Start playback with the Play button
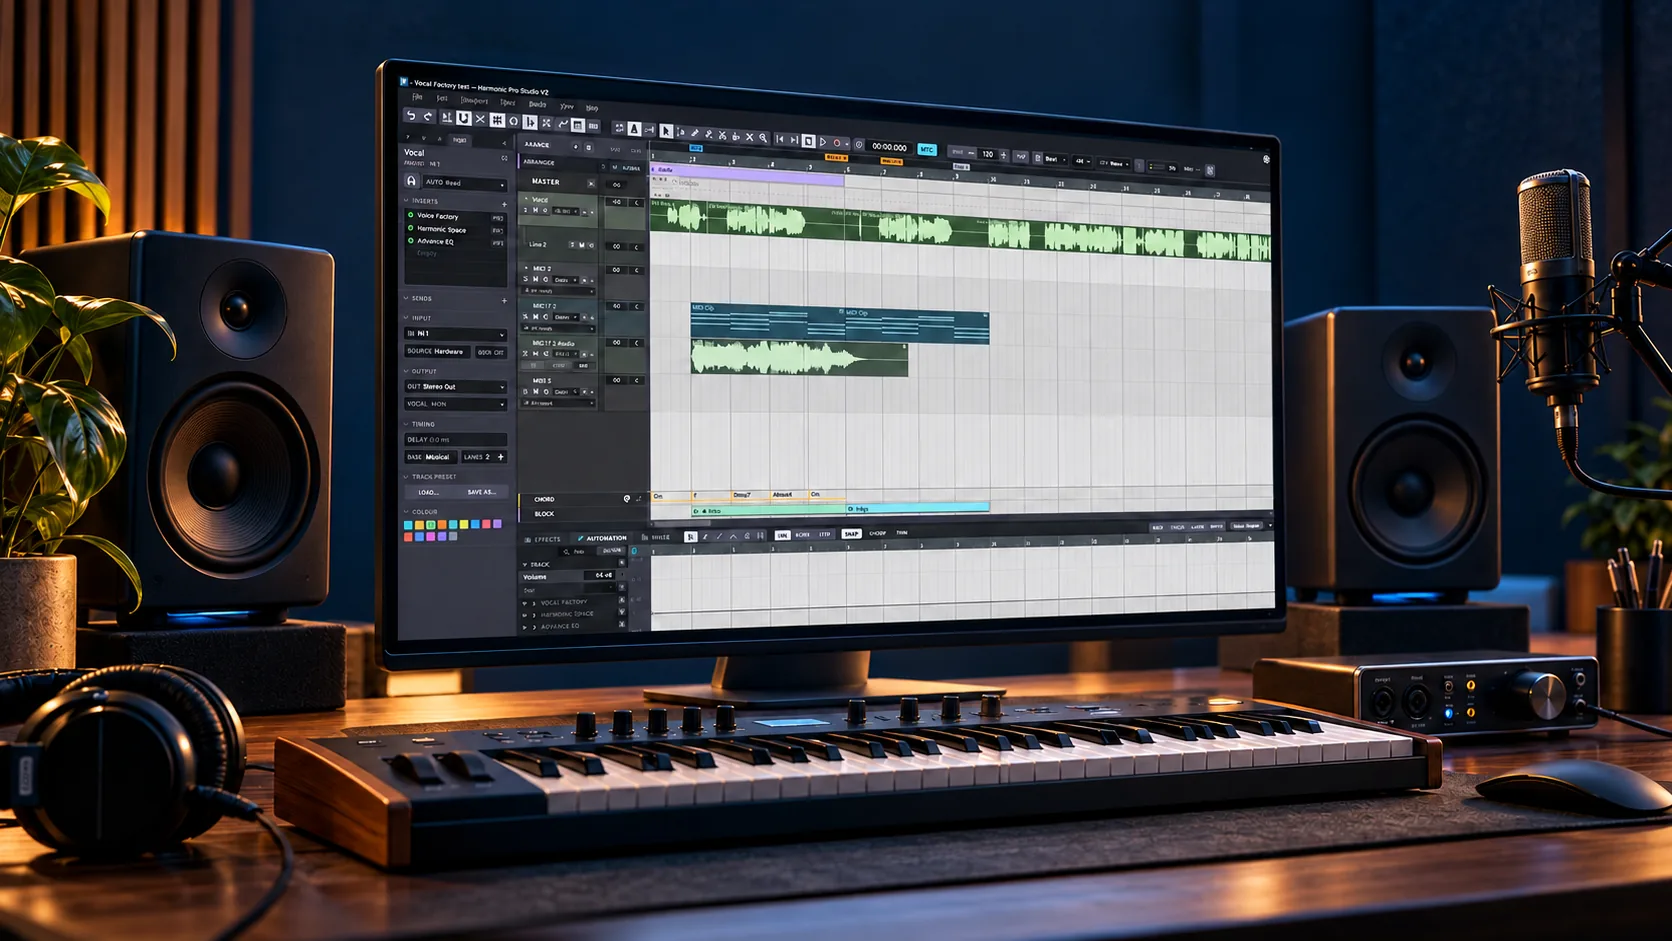The height and width of the screenshot is (941, 1672). (x=823, y=142)
